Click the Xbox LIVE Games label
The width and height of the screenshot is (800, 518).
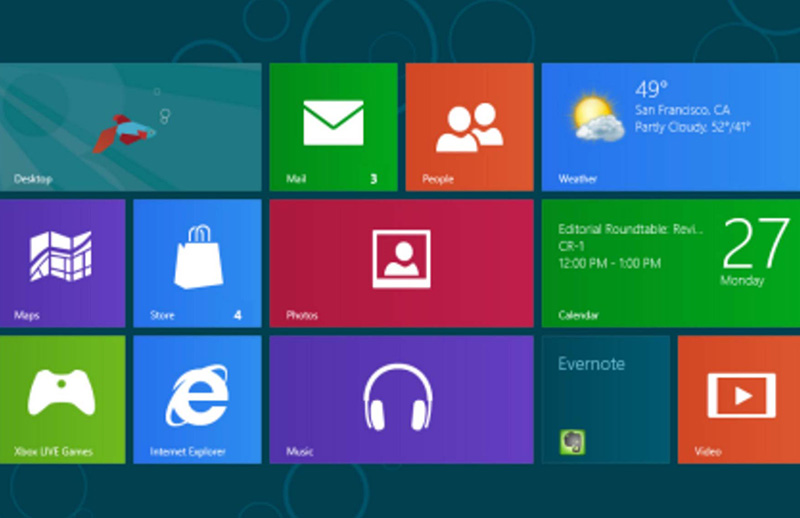(x=53, y=451)
